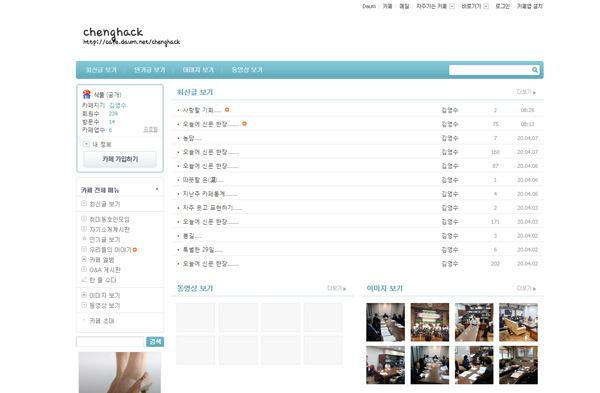Click the 카페 가입하기 button

[120, 159]
